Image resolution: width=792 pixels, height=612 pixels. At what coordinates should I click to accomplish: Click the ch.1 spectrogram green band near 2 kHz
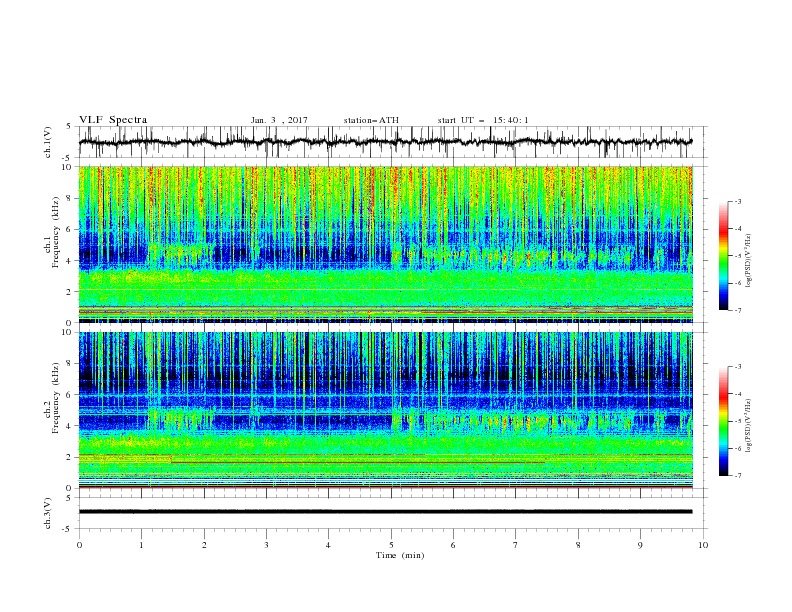385,289
